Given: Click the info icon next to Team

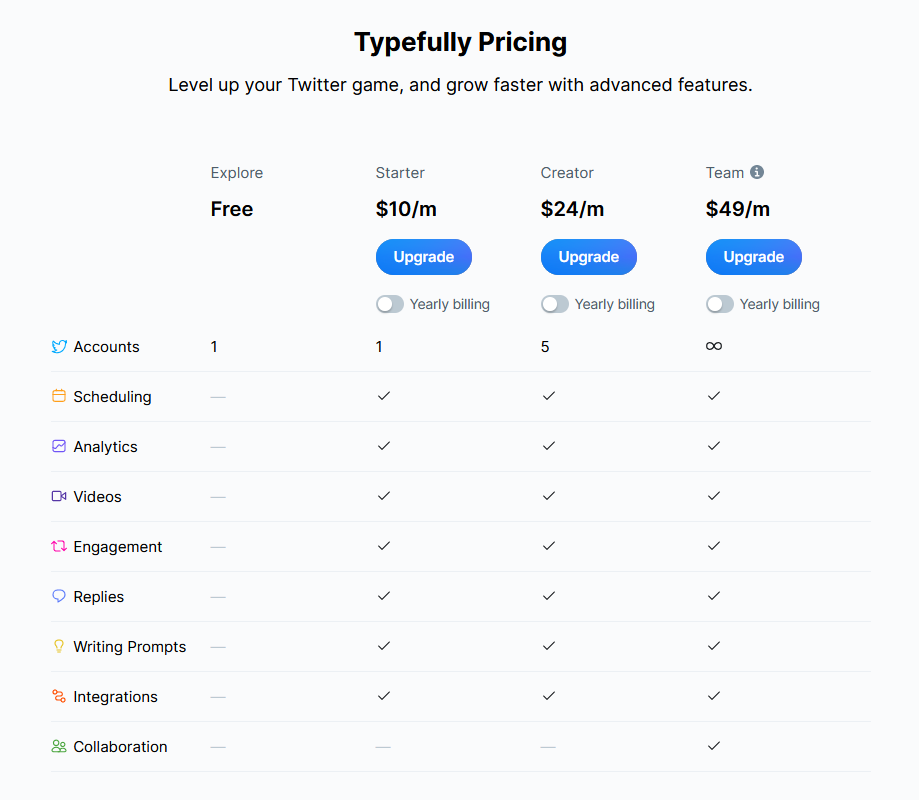Looking at the screenshot, I should coord(757,172).
